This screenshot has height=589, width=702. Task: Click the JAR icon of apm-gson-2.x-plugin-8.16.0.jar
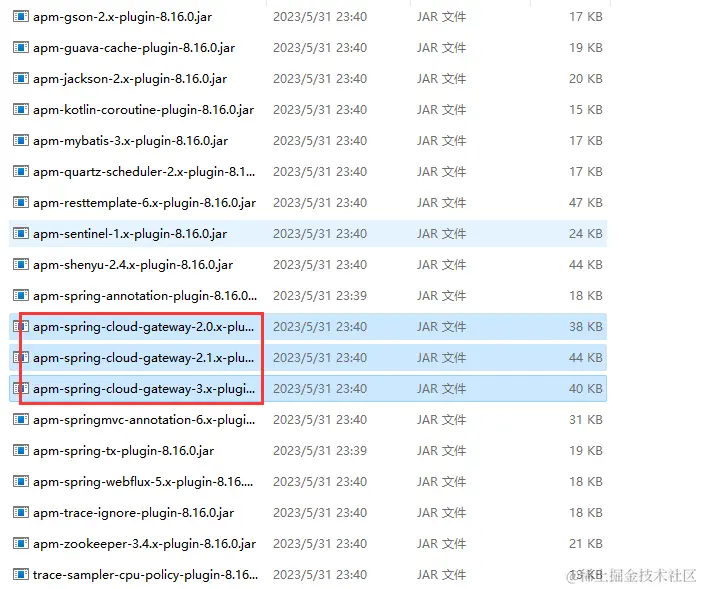pyautogui.click(x=21, y=17)
